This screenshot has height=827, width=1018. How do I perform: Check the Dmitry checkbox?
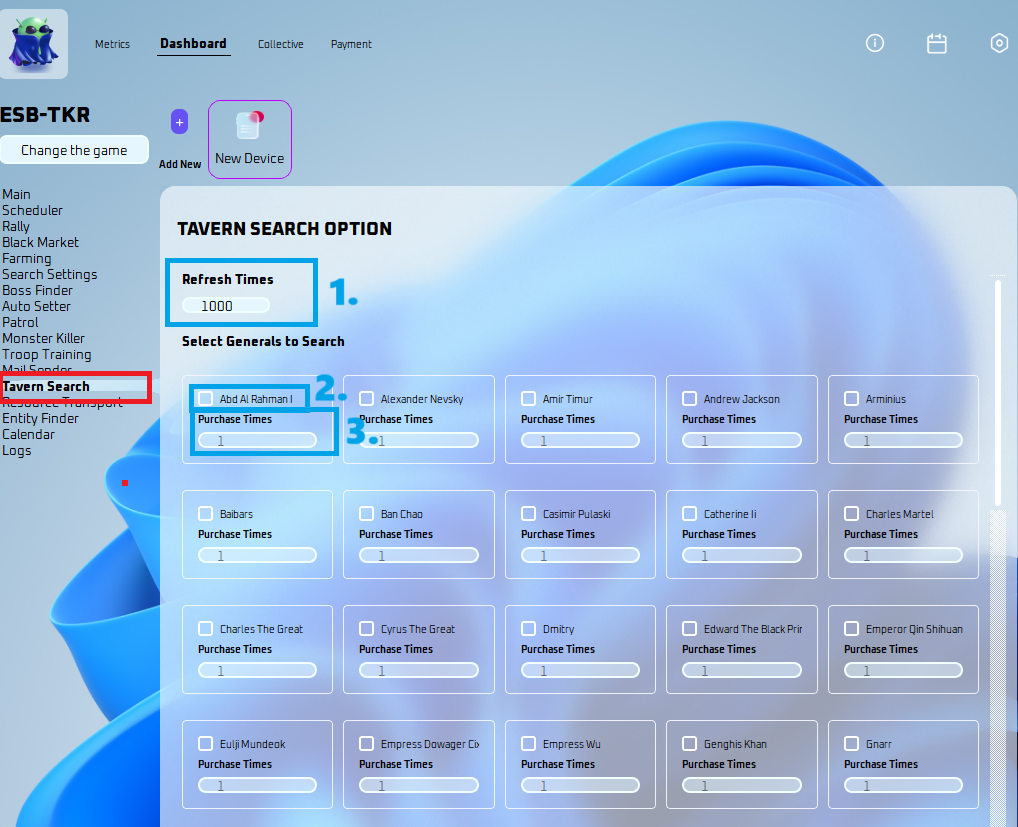click(528, 628)
